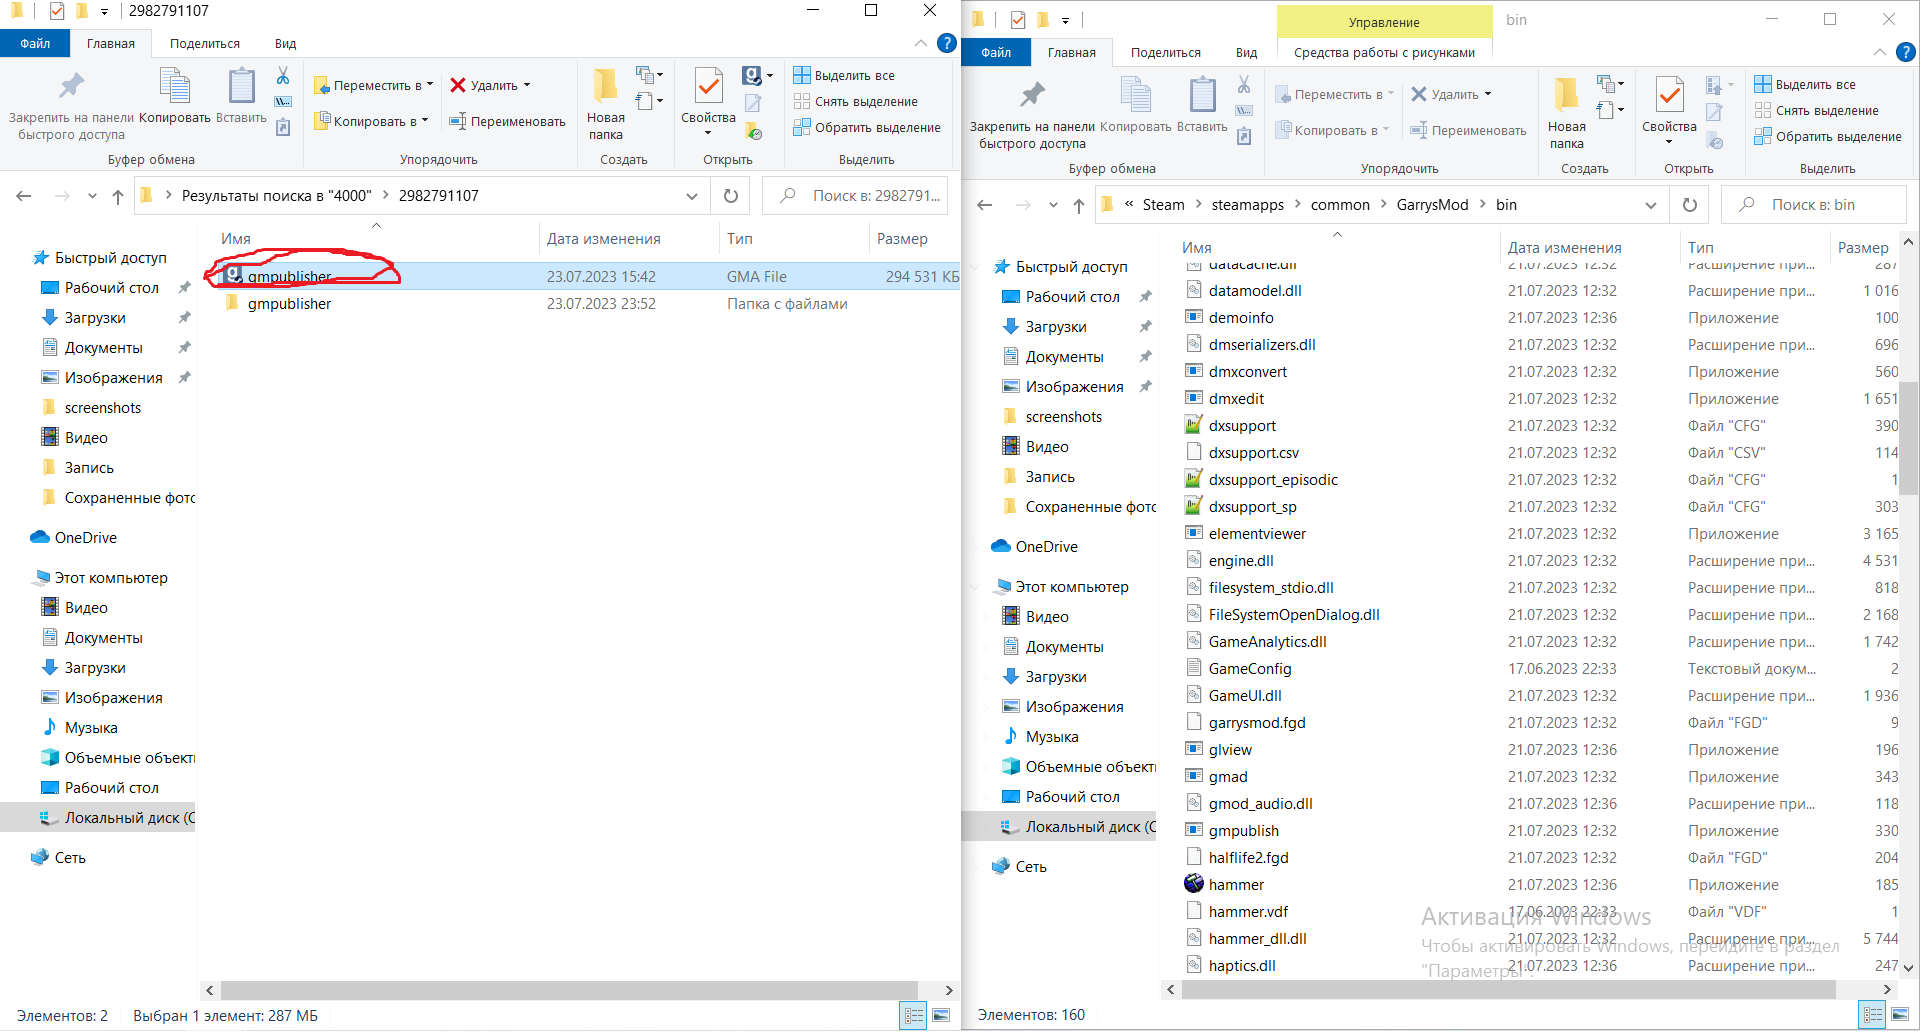Click Rename in left window ribbon
The height and width of the screenshot is (1032, 1920).
click(x=507, y=121)
